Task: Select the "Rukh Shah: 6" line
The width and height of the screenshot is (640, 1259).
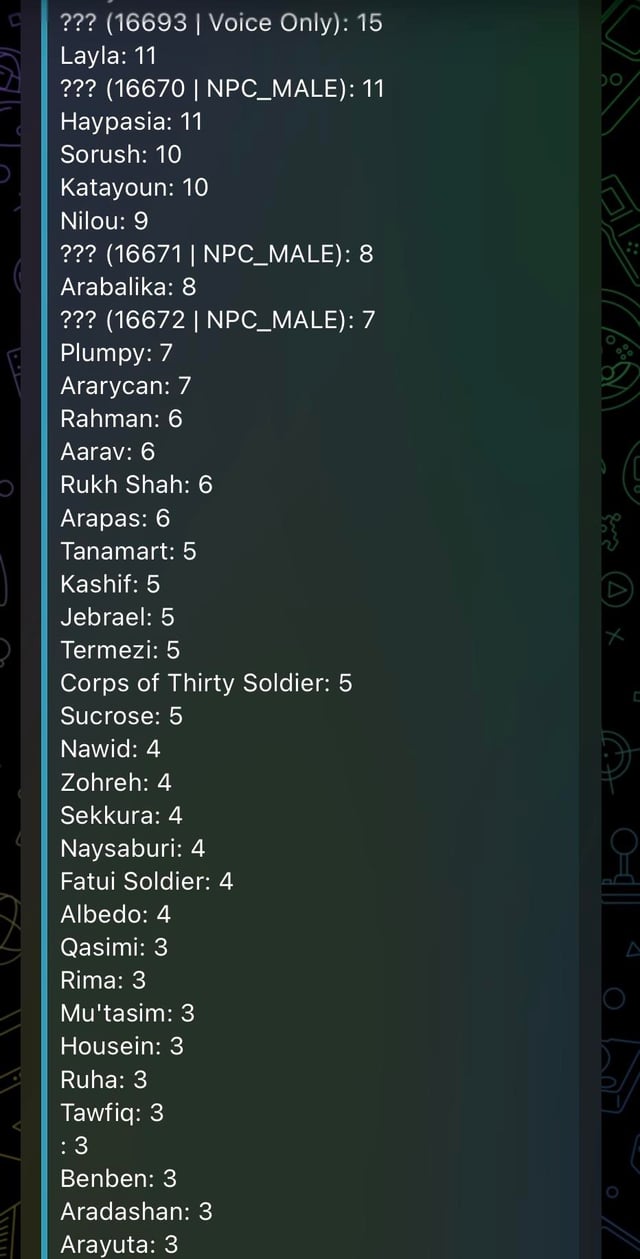Action: (x=136, y=485)
